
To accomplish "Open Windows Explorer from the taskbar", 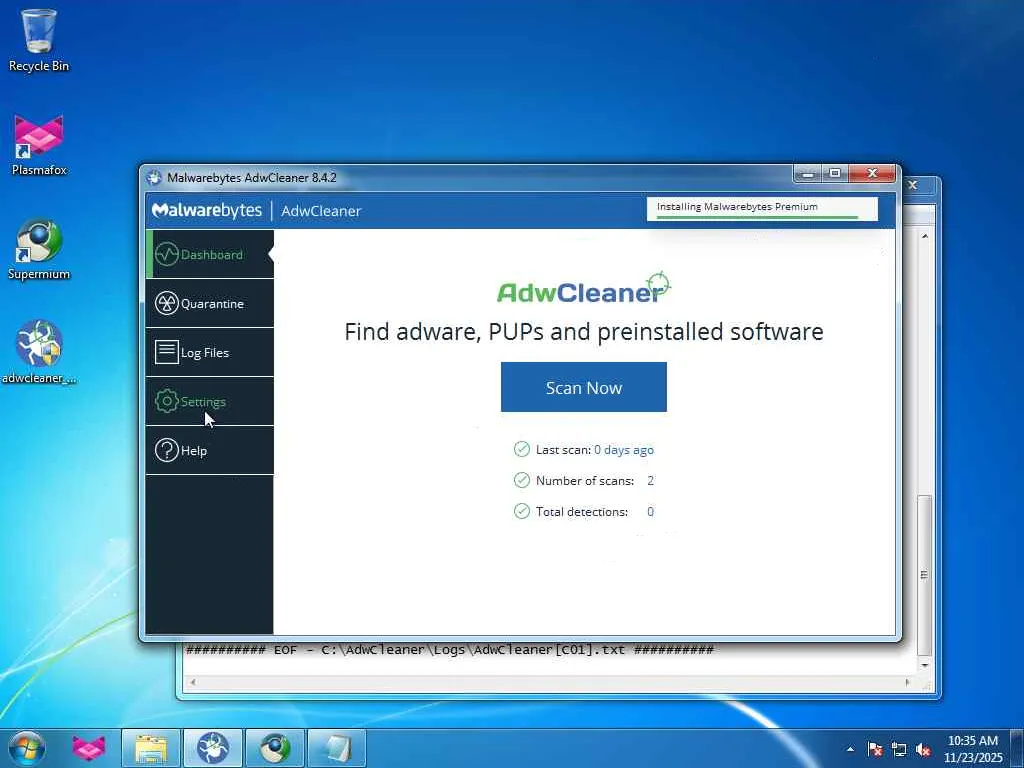I will click(151, 748).
